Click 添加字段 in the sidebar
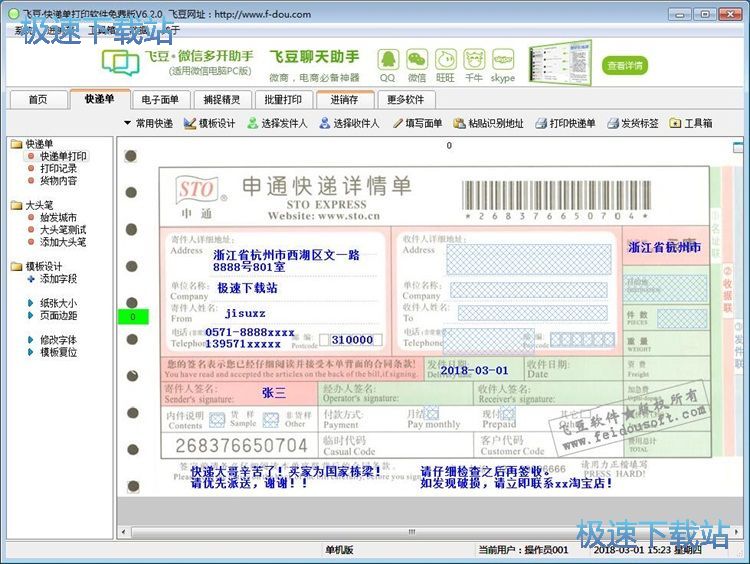The width and height of the screenshot is (750, 564). click(58, 279)
